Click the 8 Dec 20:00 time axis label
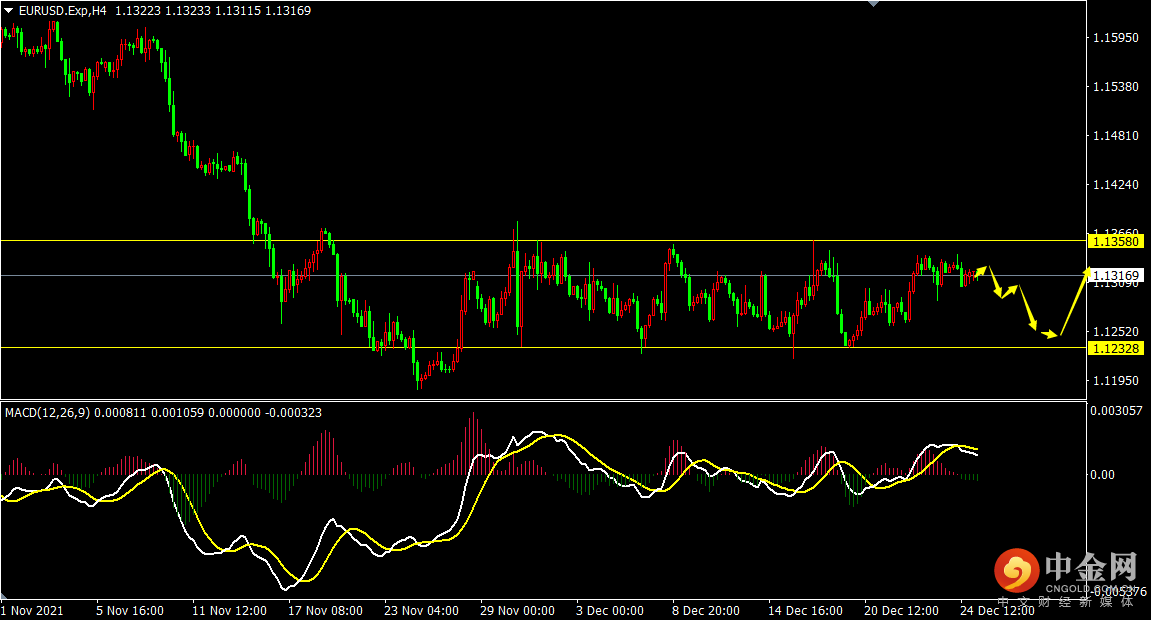Viewport: 1151px width, 620px height. point(707,610)
